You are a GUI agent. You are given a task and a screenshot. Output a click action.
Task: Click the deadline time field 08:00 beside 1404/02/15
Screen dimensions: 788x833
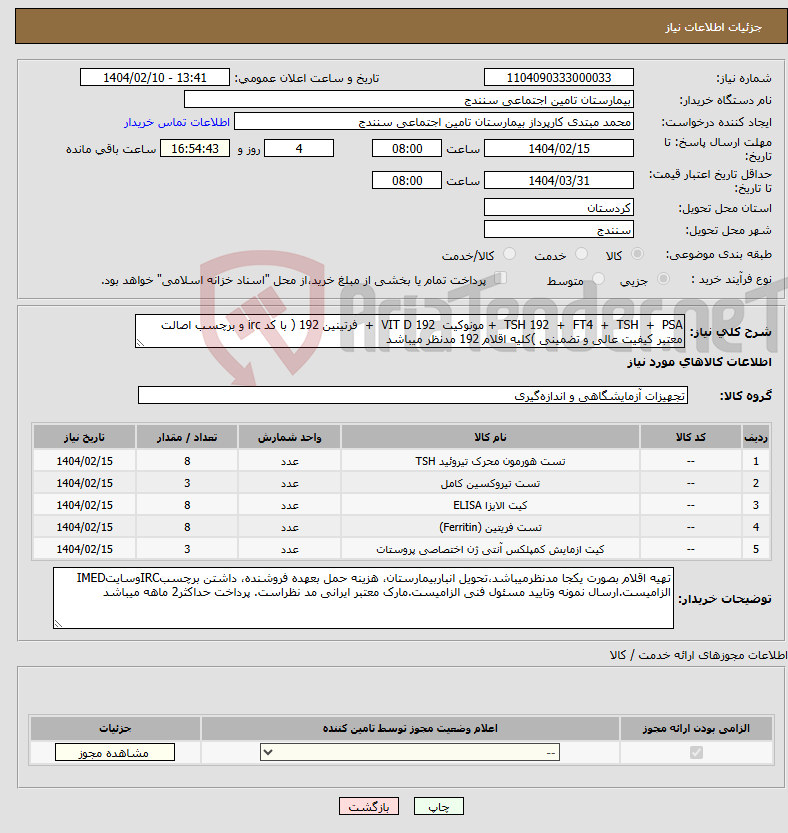[407, 148]
